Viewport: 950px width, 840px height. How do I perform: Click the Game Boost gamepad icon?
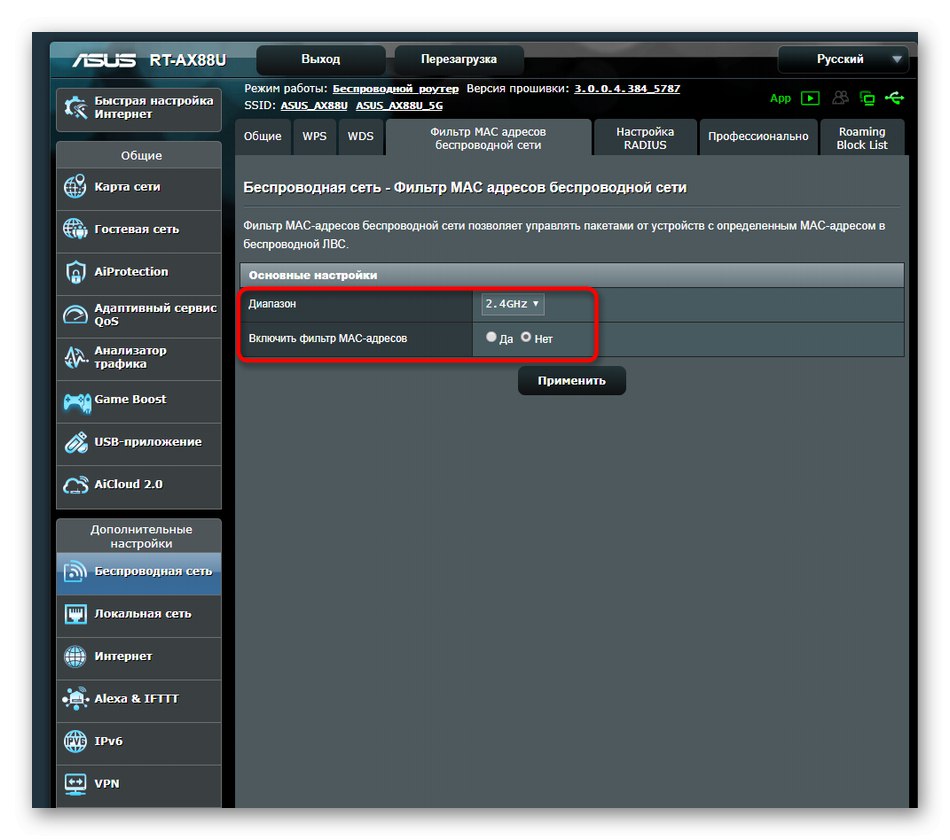point(77,402)
